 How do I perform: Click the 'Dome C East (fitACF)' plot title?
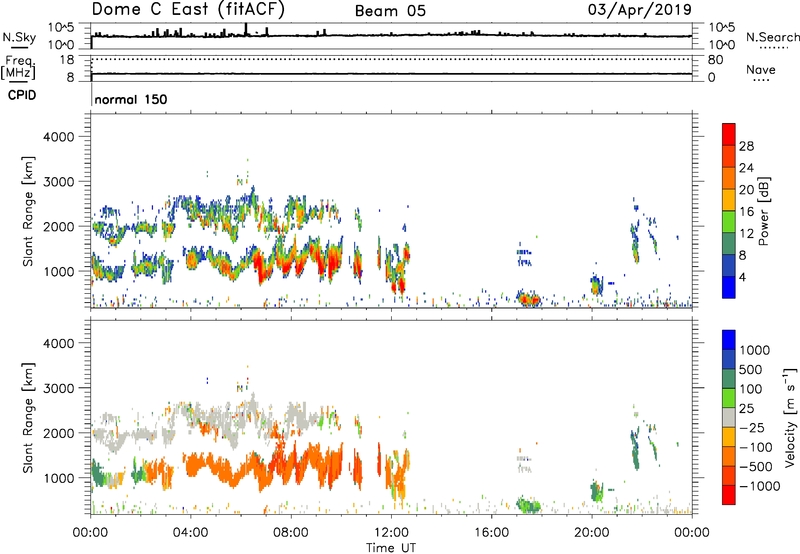[x=188, y=9]
